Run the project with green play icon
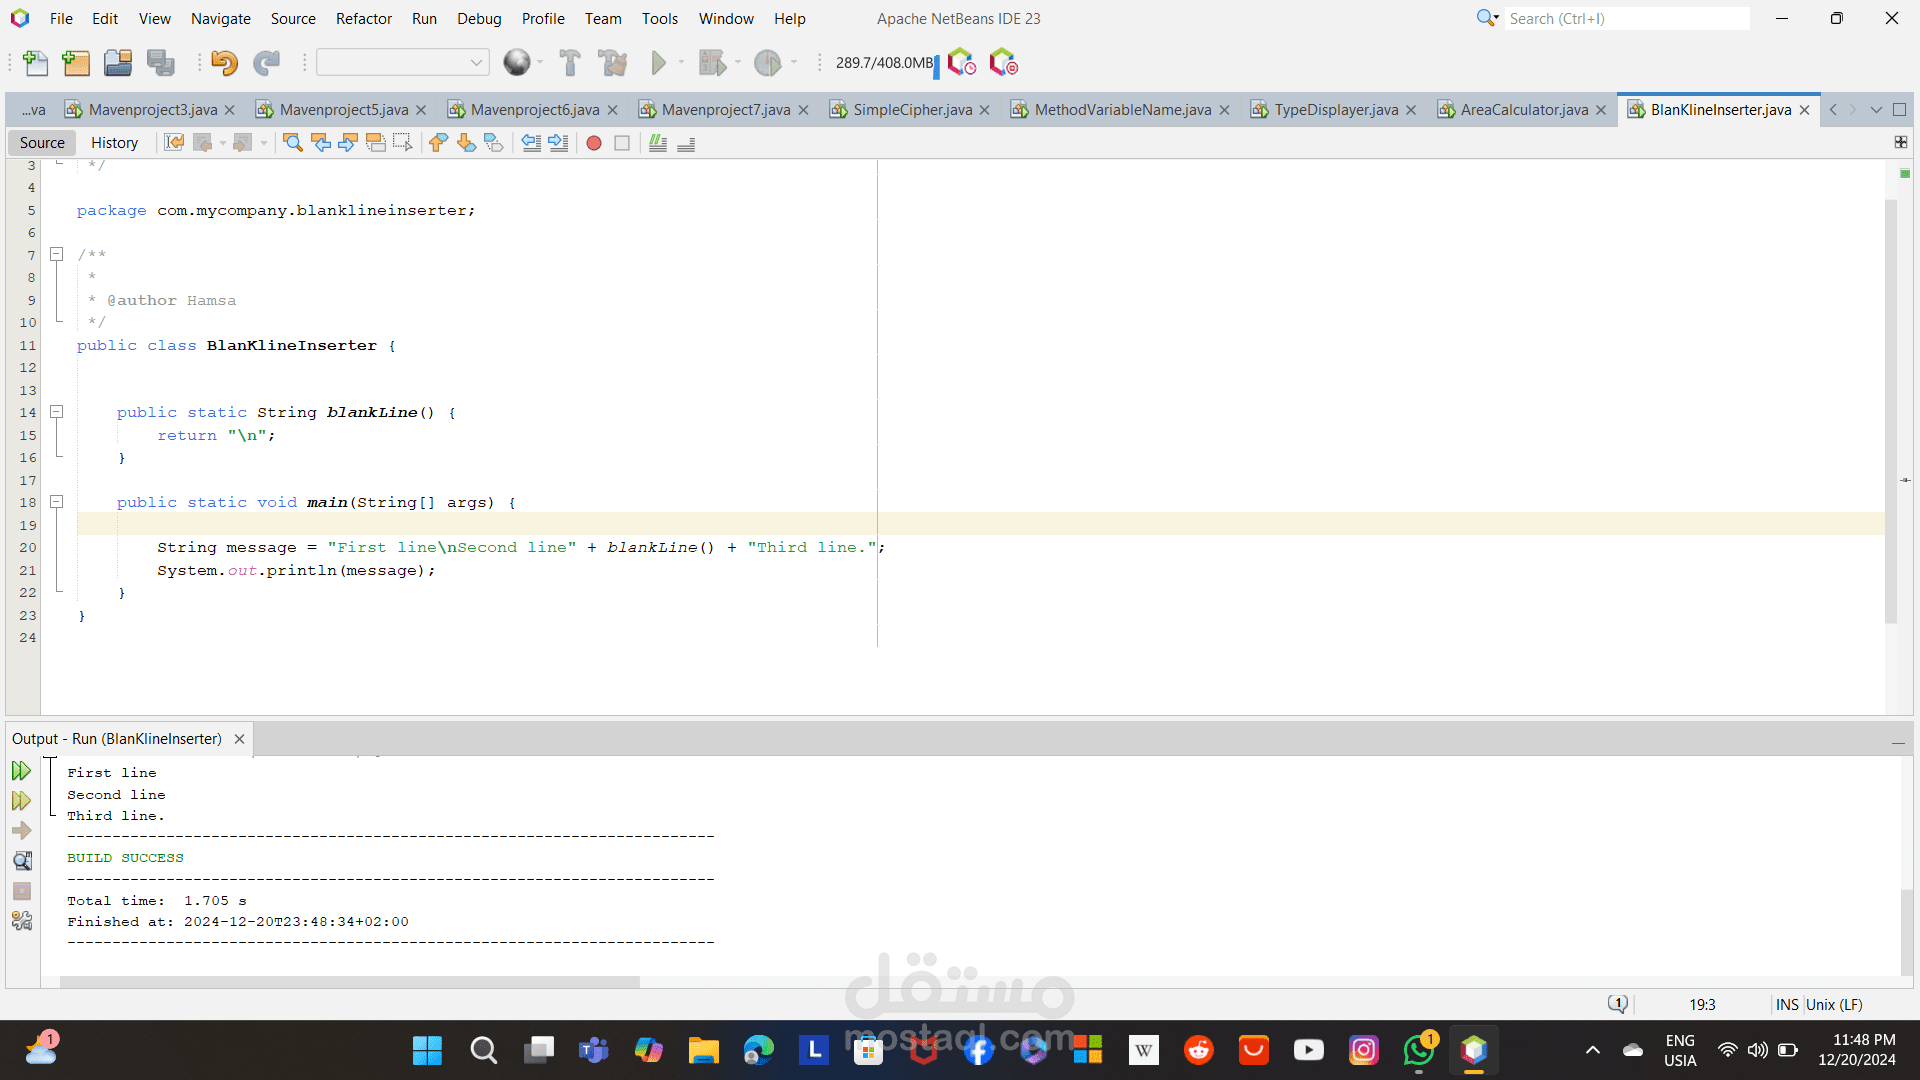This screenshot has width=1920, height=1080. tap(658, 63)
